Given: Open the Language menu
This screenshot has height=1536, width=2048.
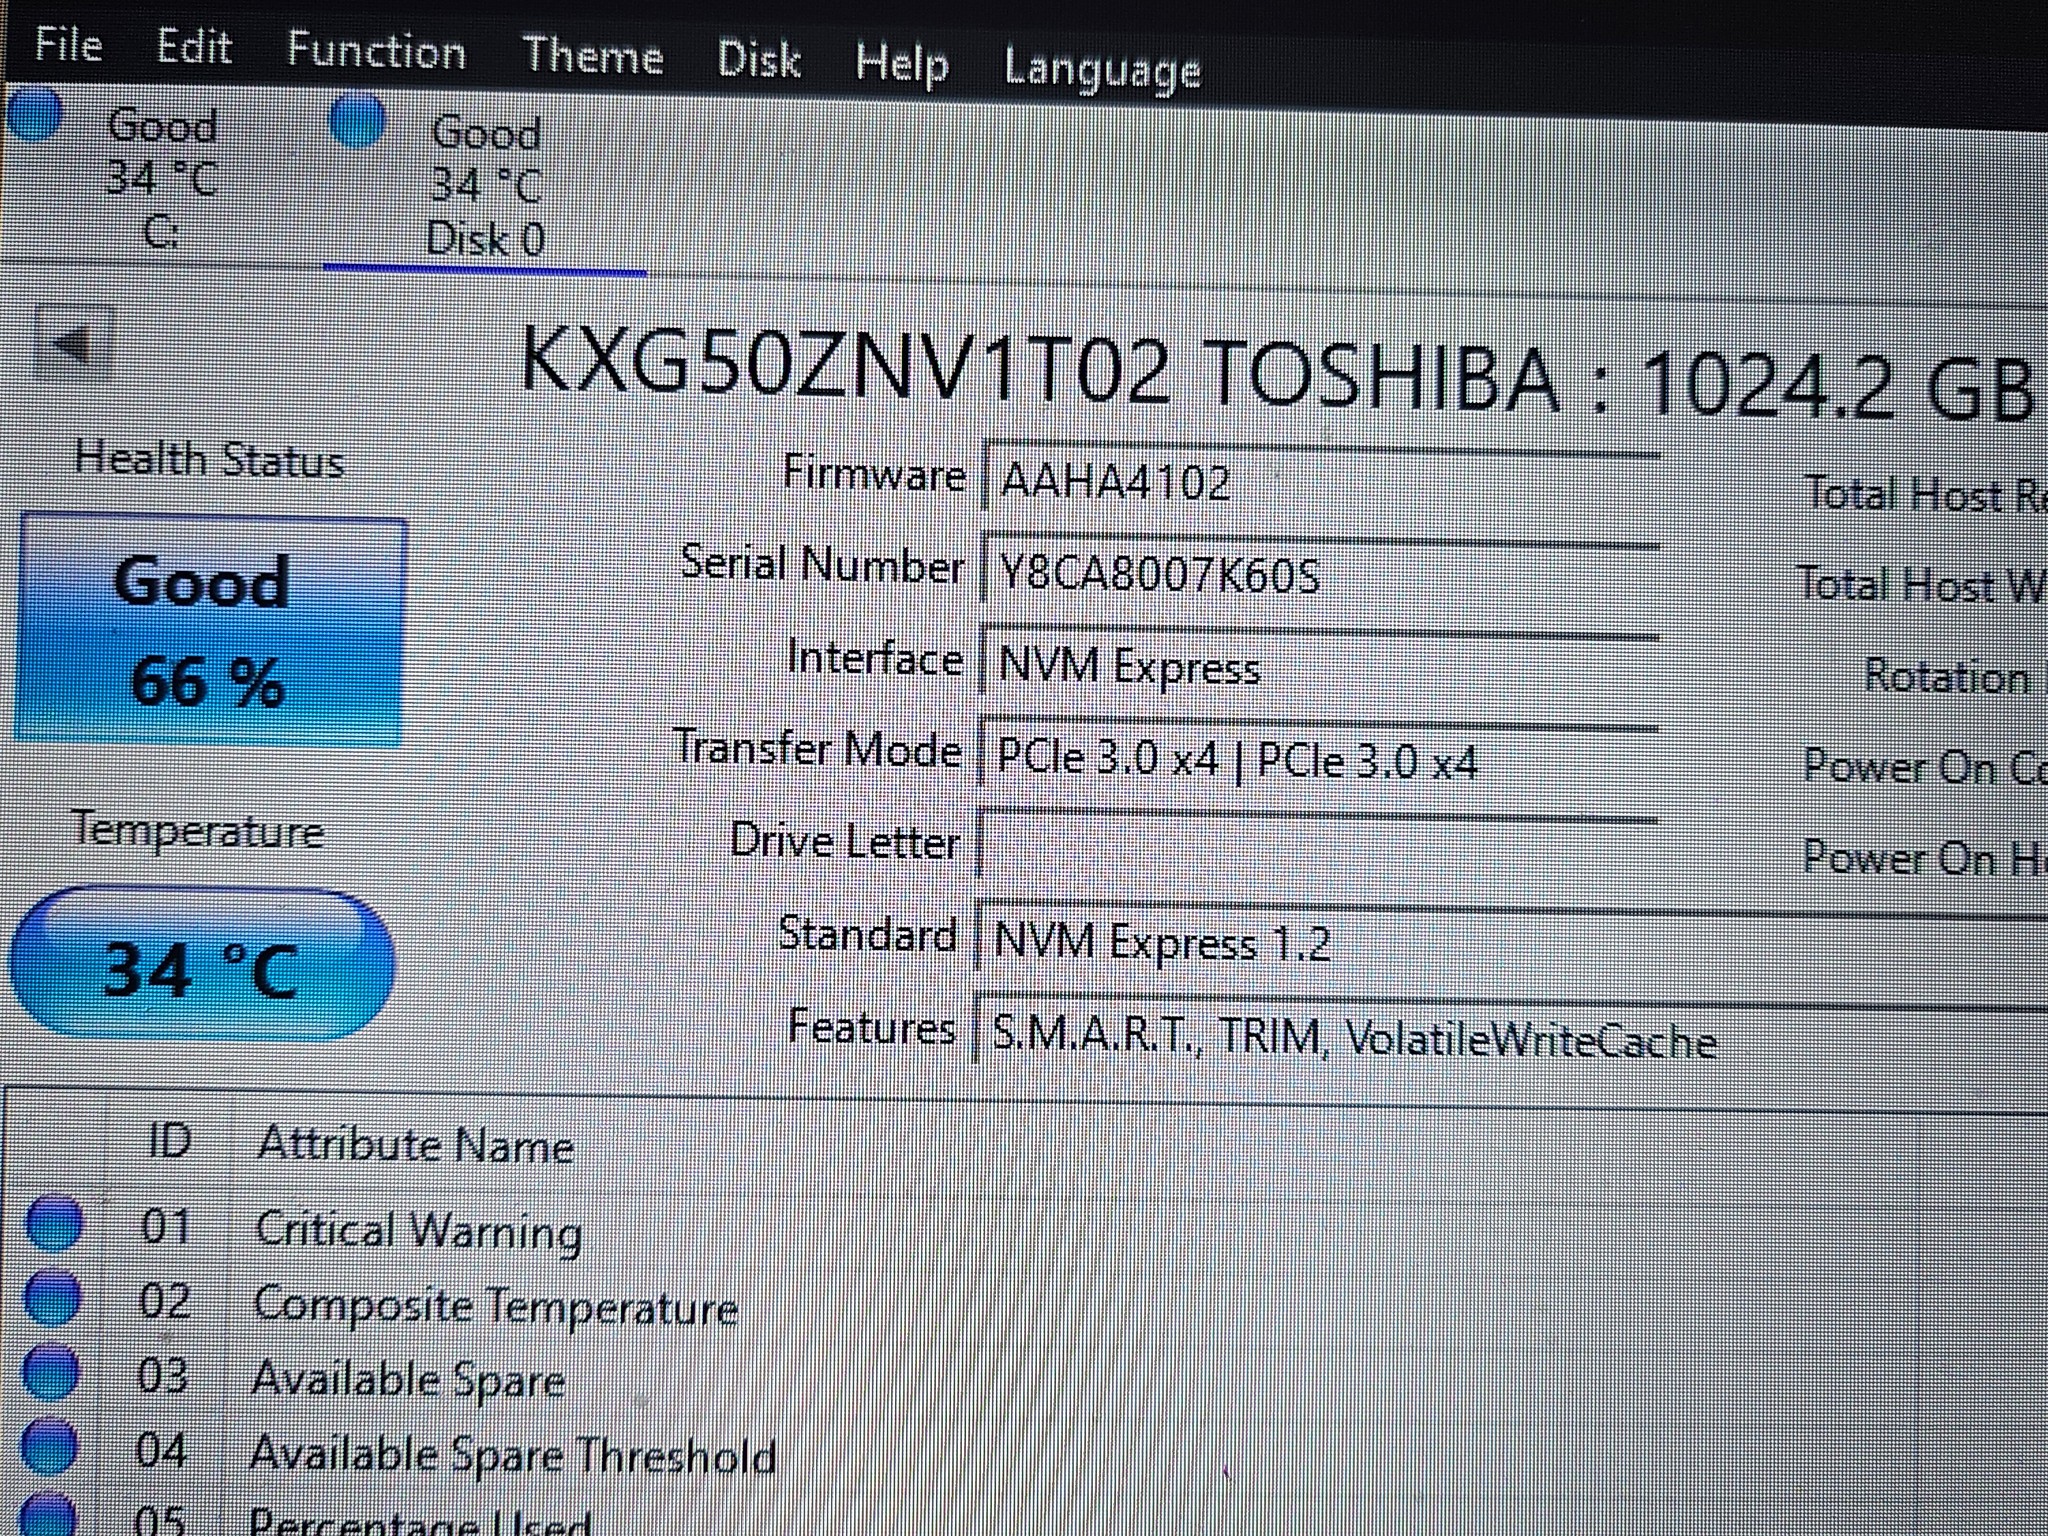Looking at the screenshot, I should click(x=1102, y=71).
